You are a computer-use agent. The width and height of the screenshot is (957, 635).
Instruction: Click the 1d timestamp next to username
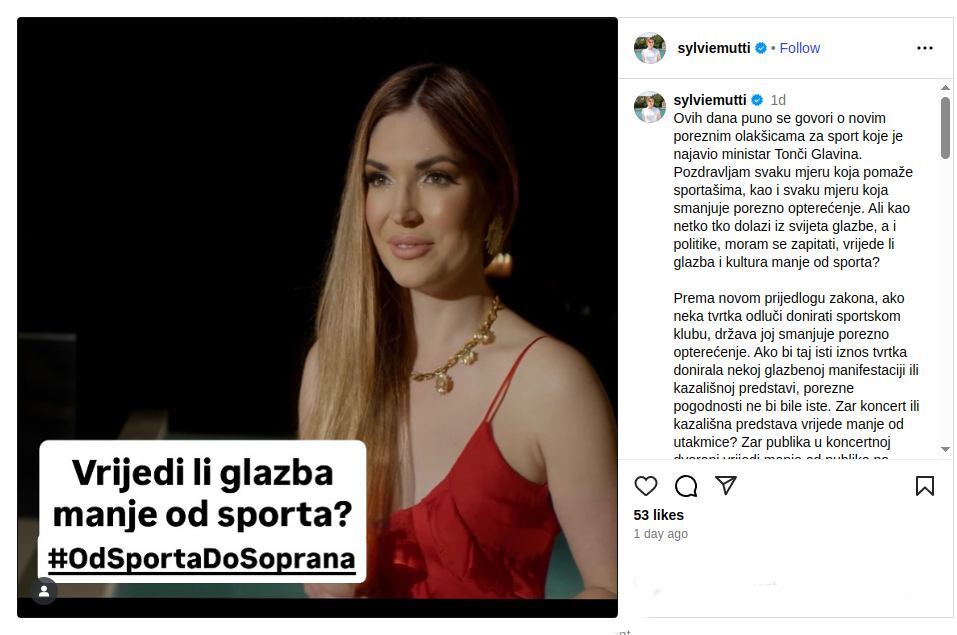point(778,100)
